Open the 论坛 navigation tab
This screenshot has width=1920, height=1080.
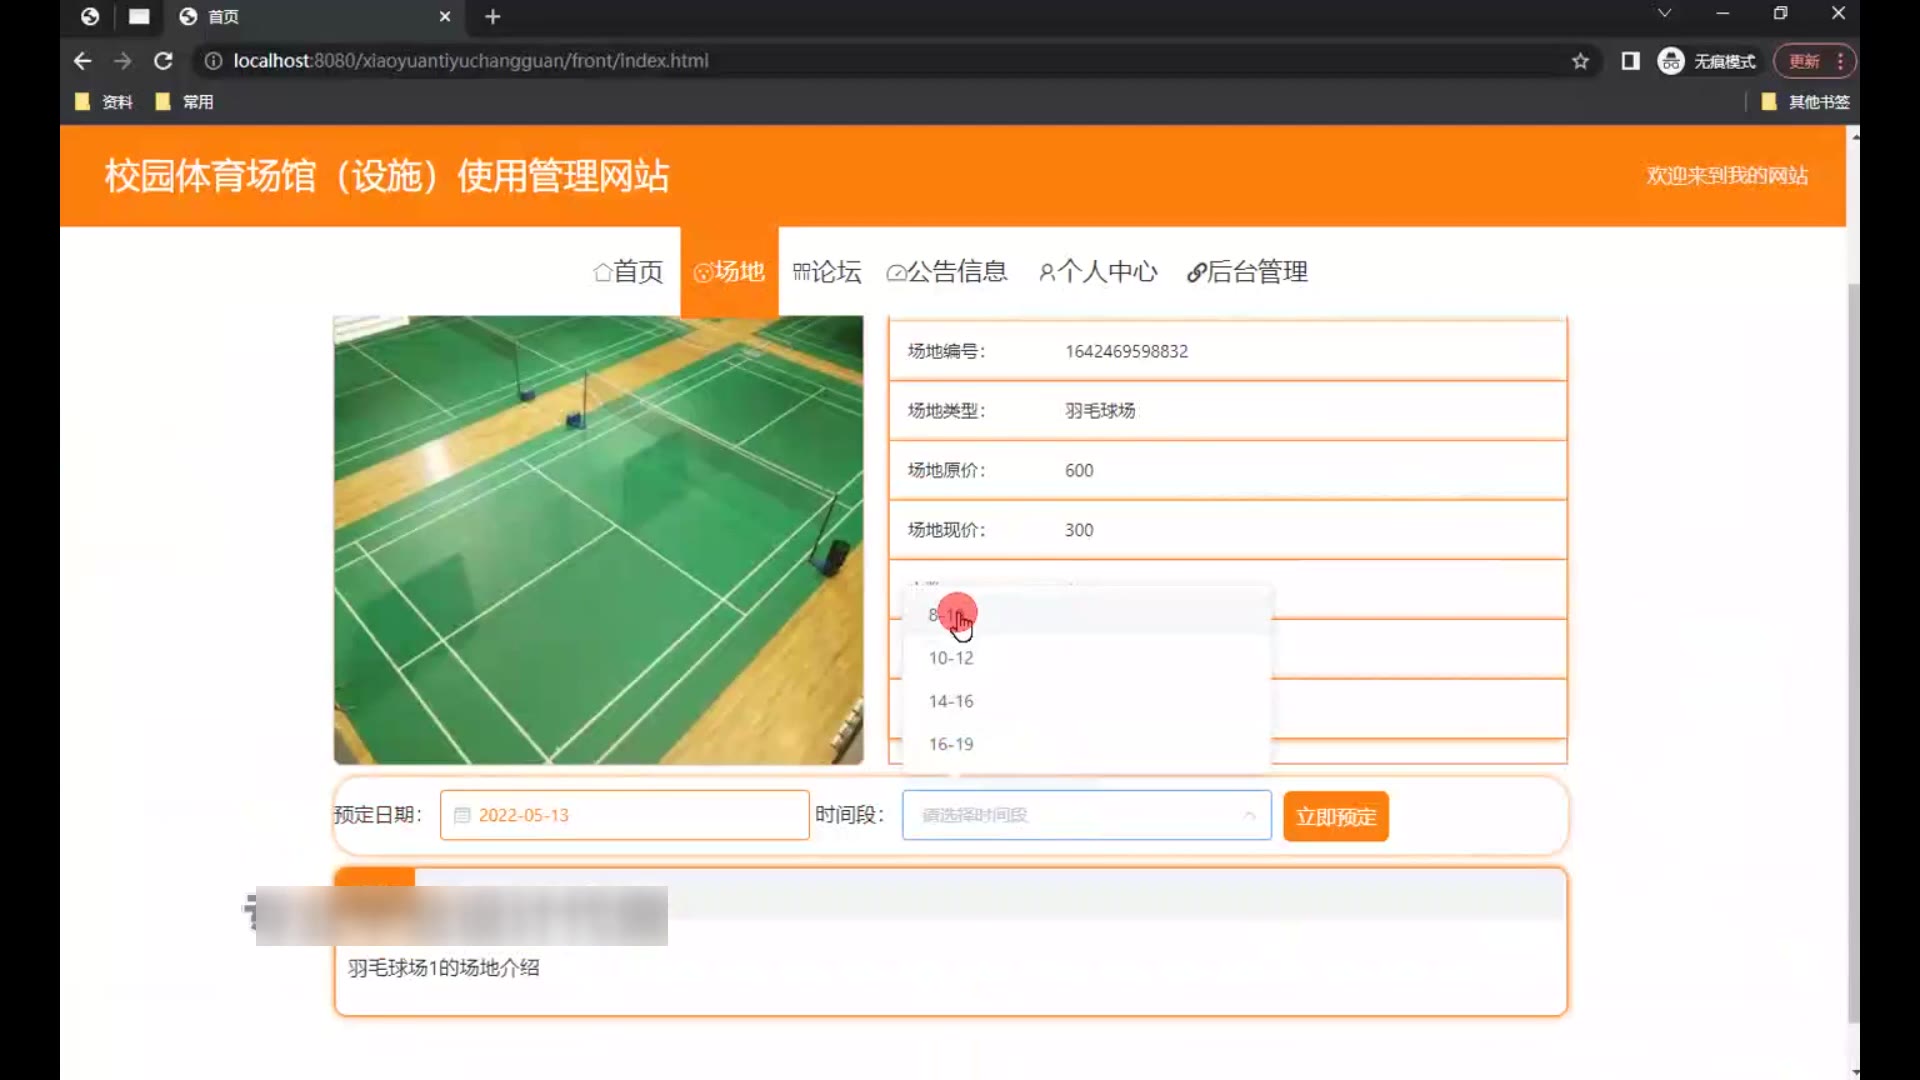pos(826,272)
